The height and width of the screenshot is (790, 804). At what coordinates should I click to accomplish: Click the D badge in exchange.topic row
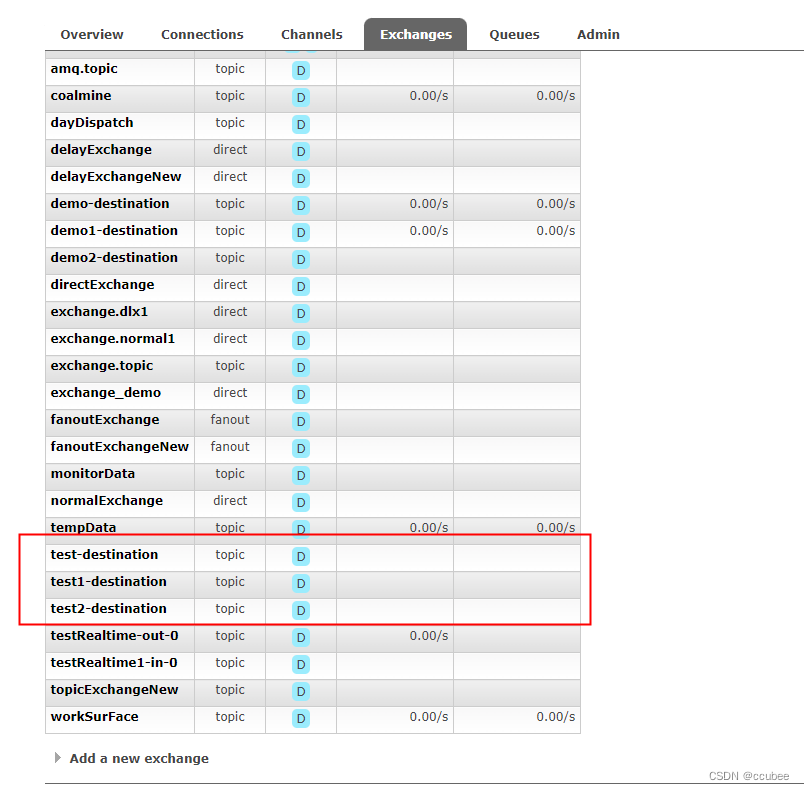point(301,368)
